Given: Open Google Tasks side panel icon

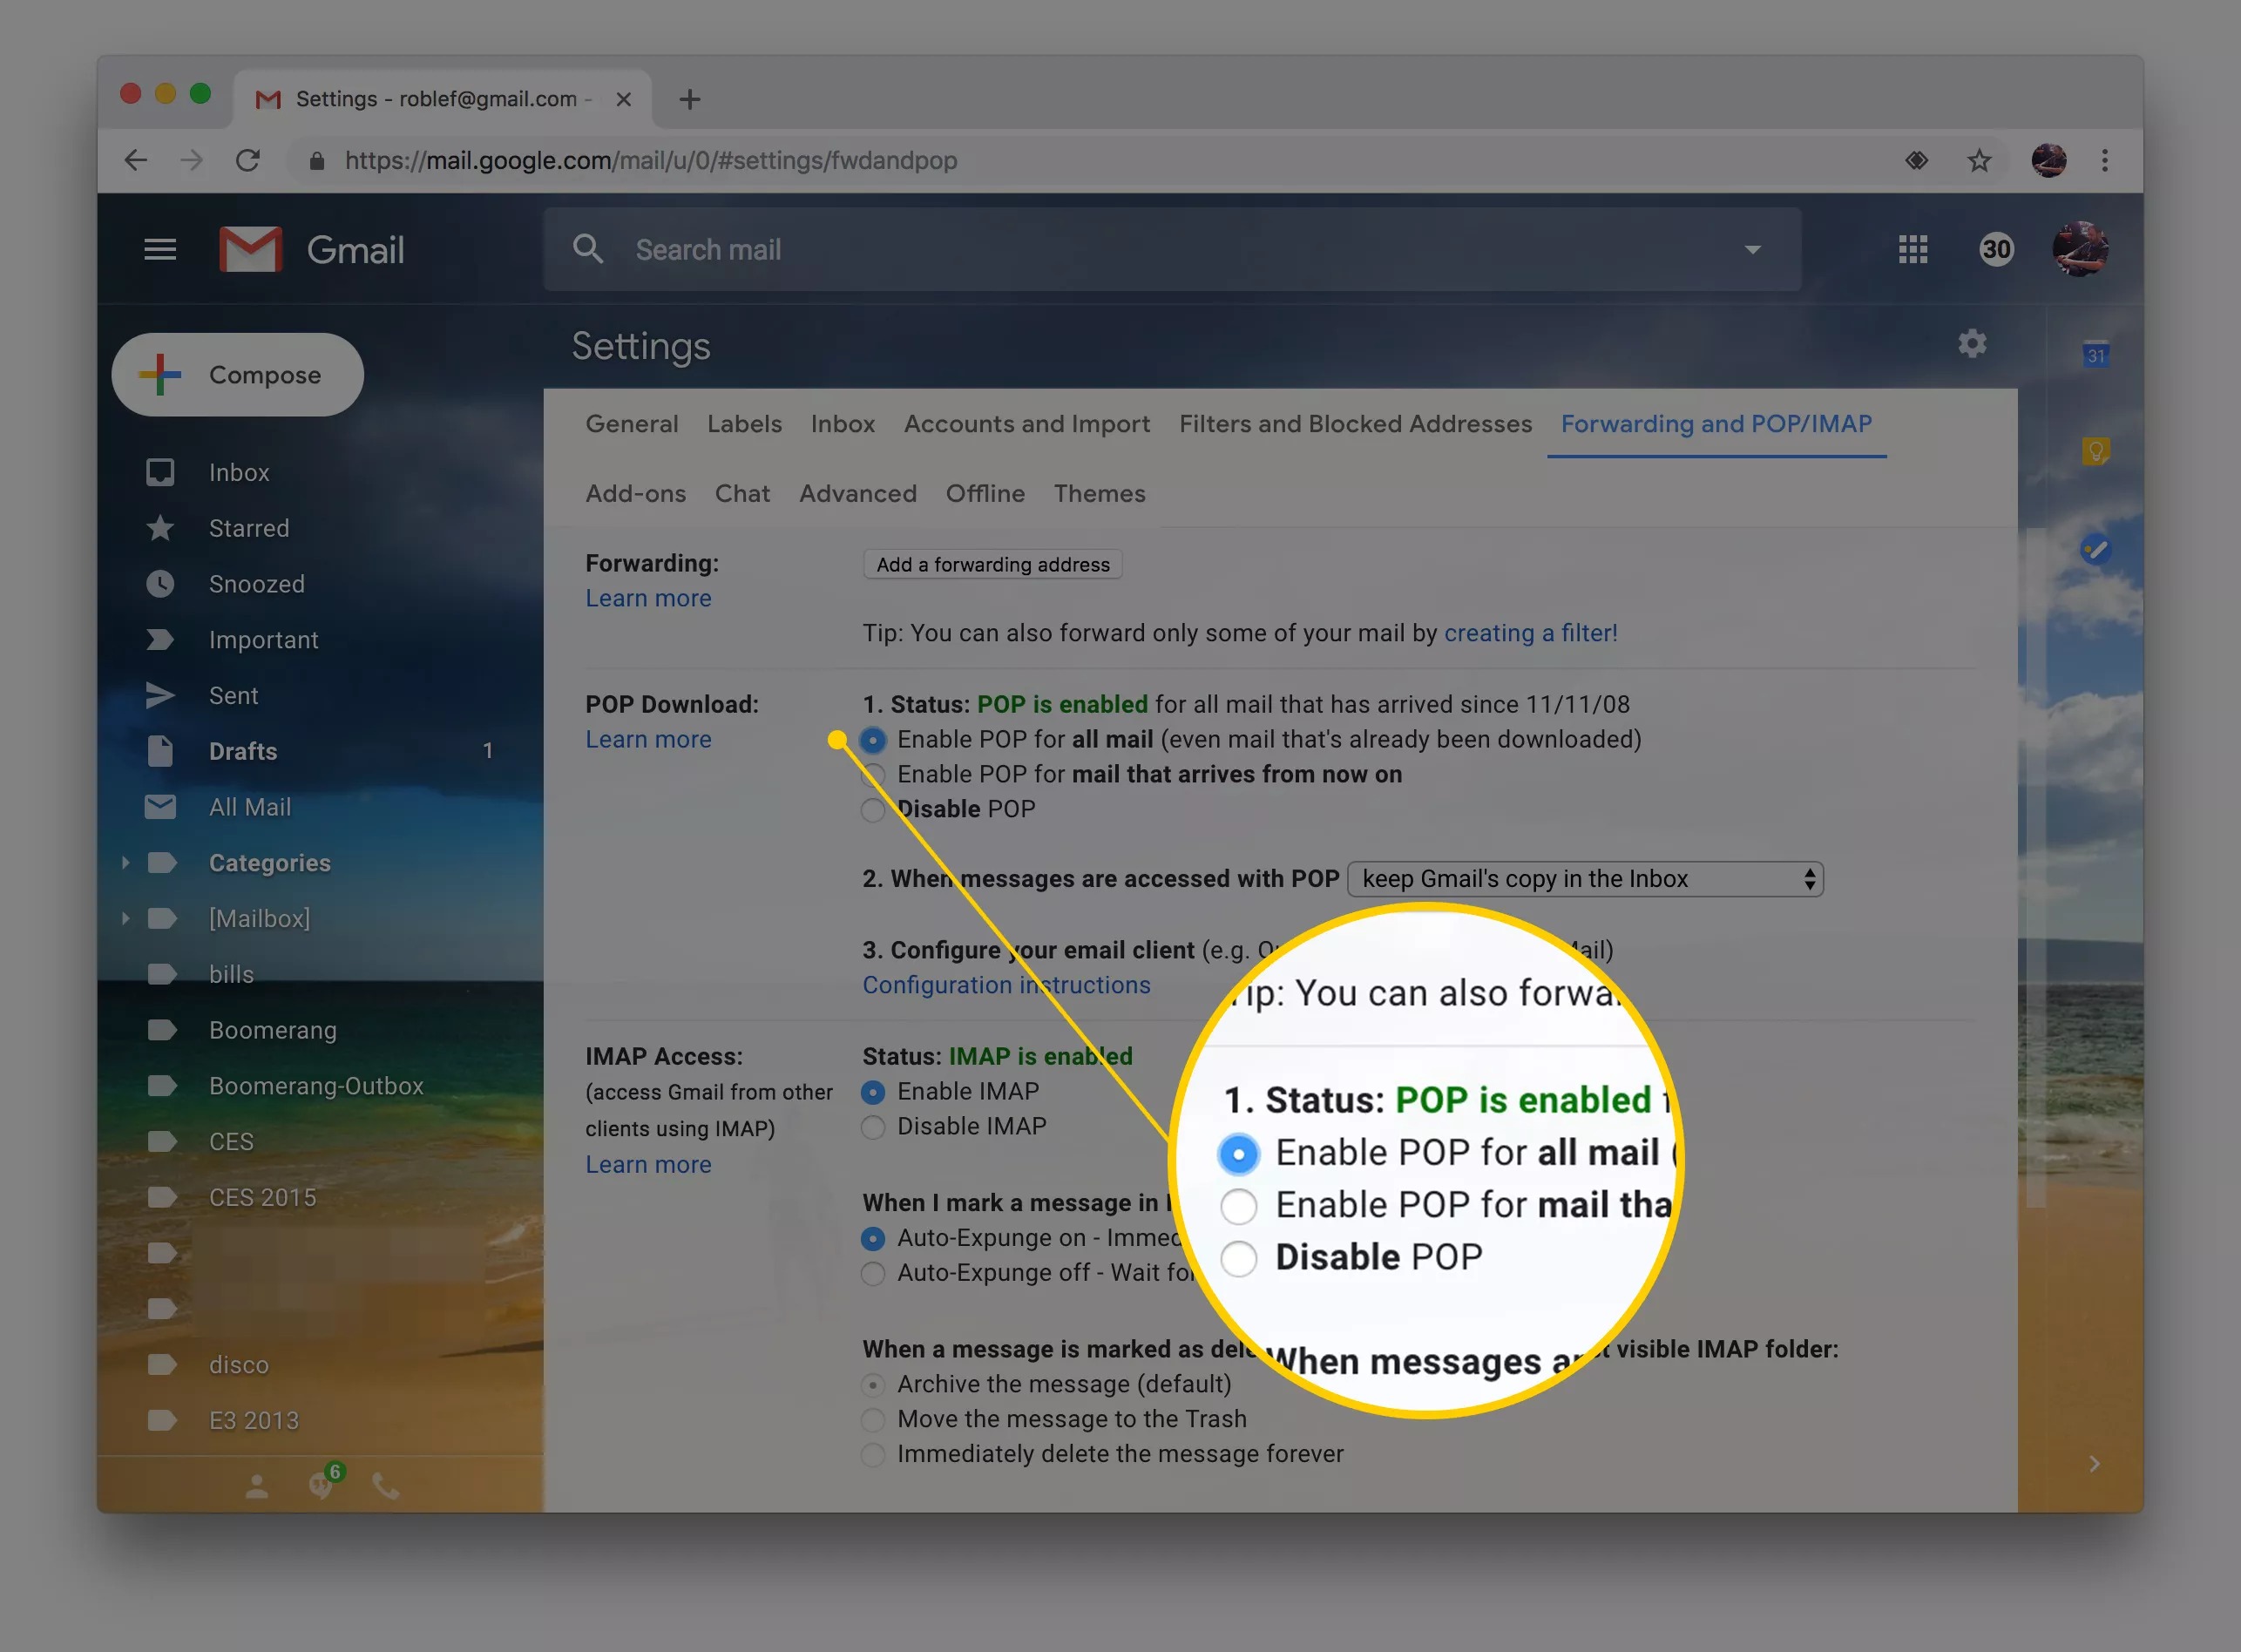Looking at the screenshot, I should tap(2096, 549).
